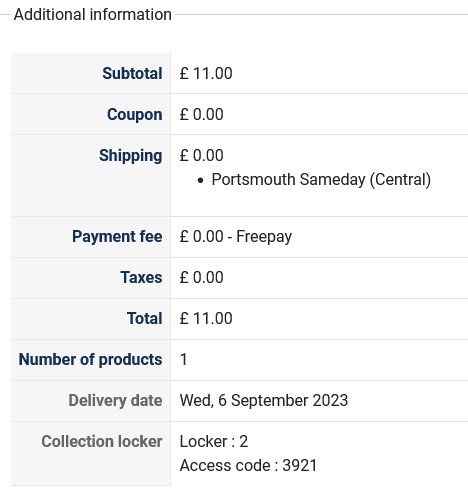
Task: Click the Coupon amount £ 0.00
Action: click(201, 114)
